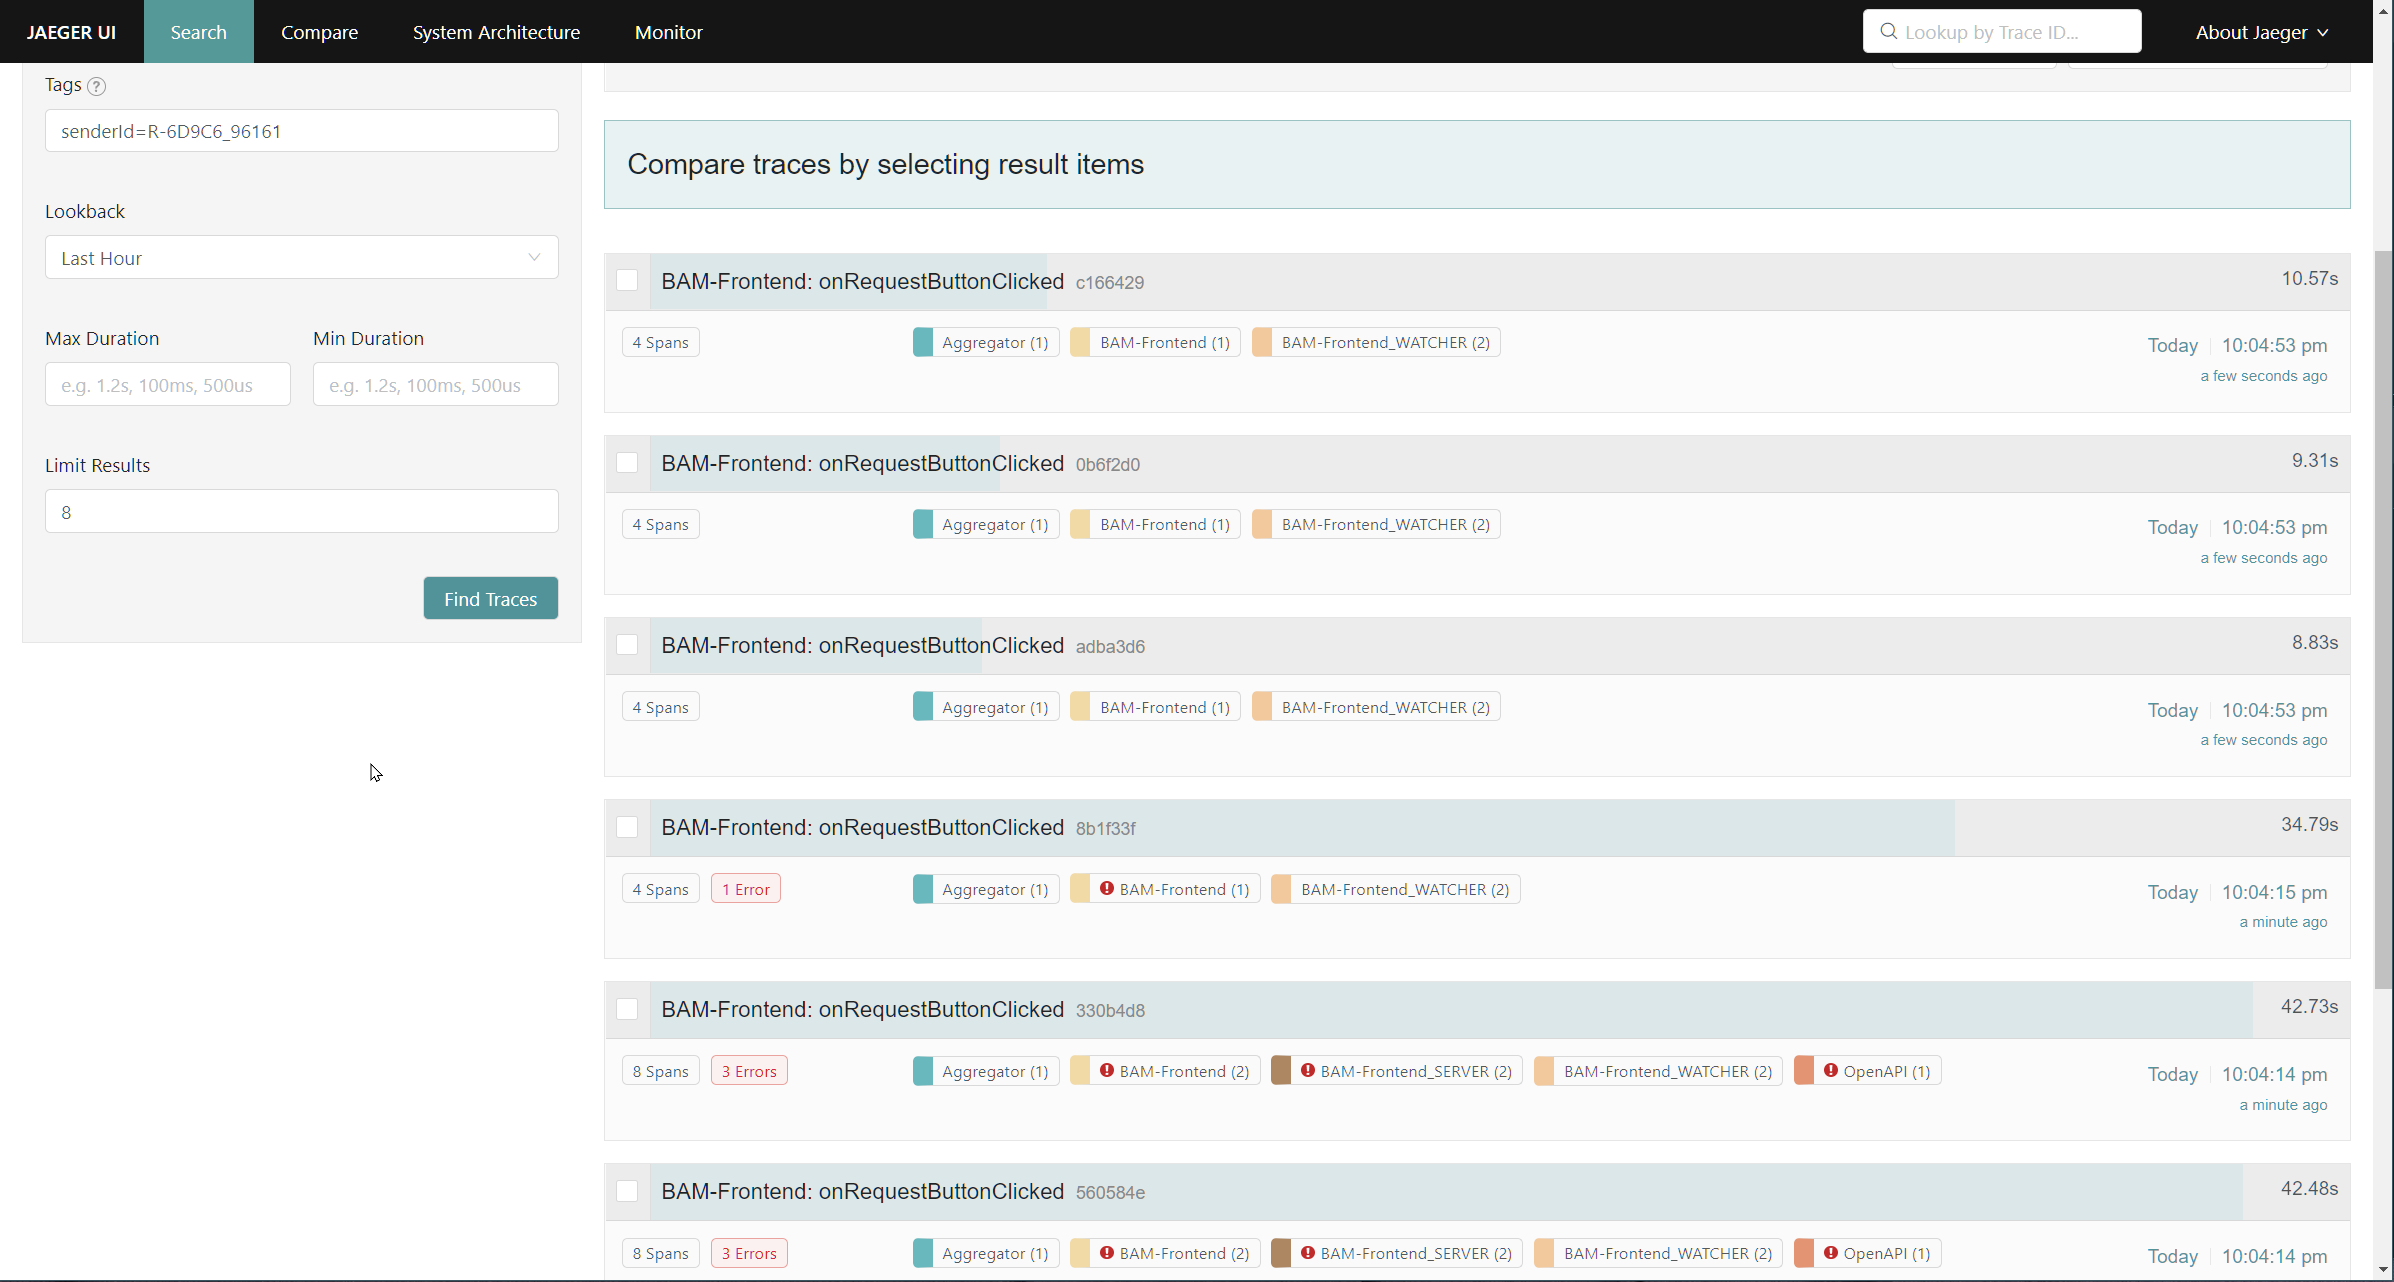This screenshot has width=2394, height=1282.
Task: Open the Lookback Last Hour dropdown
Action: tap(301, 257)
